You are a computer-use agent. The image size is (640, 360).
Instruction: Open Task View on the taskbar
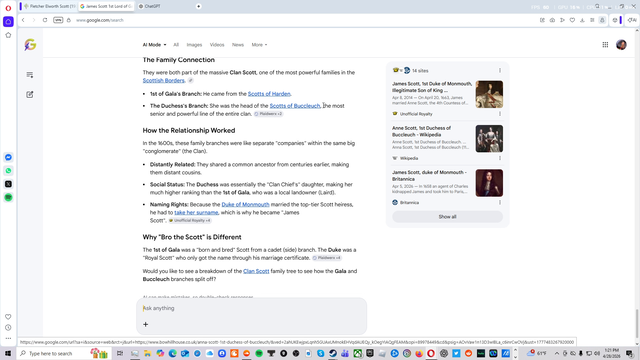pyautogui.click(x=120, y=353)
